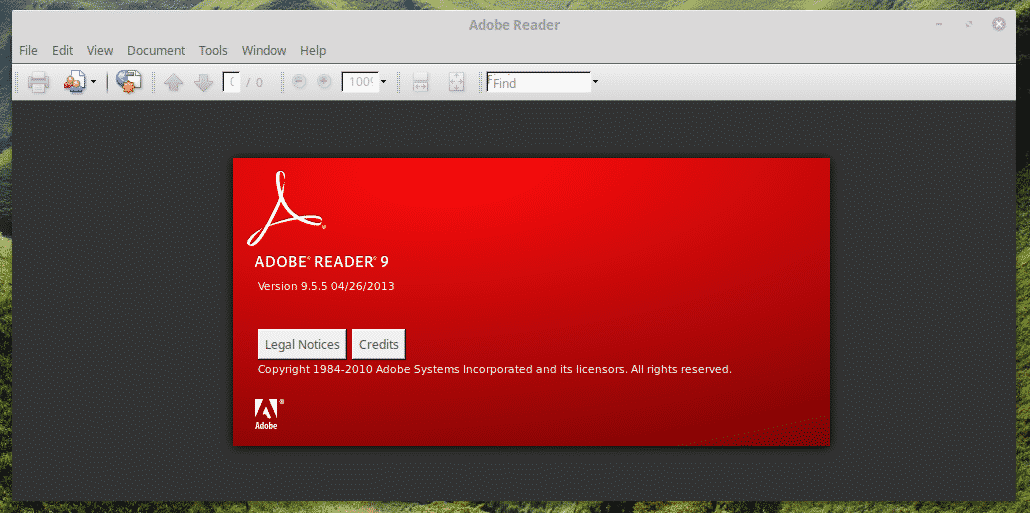This screenshot has width=1030, height=513.
Task: Click the fit width scrolling icon
Action: point(420,82)
